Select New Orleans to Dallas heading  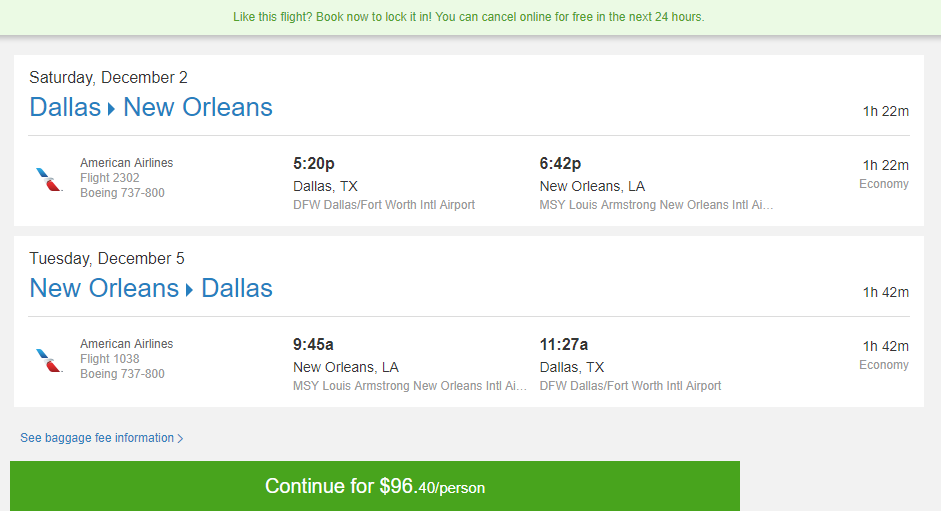coord(151,289)
